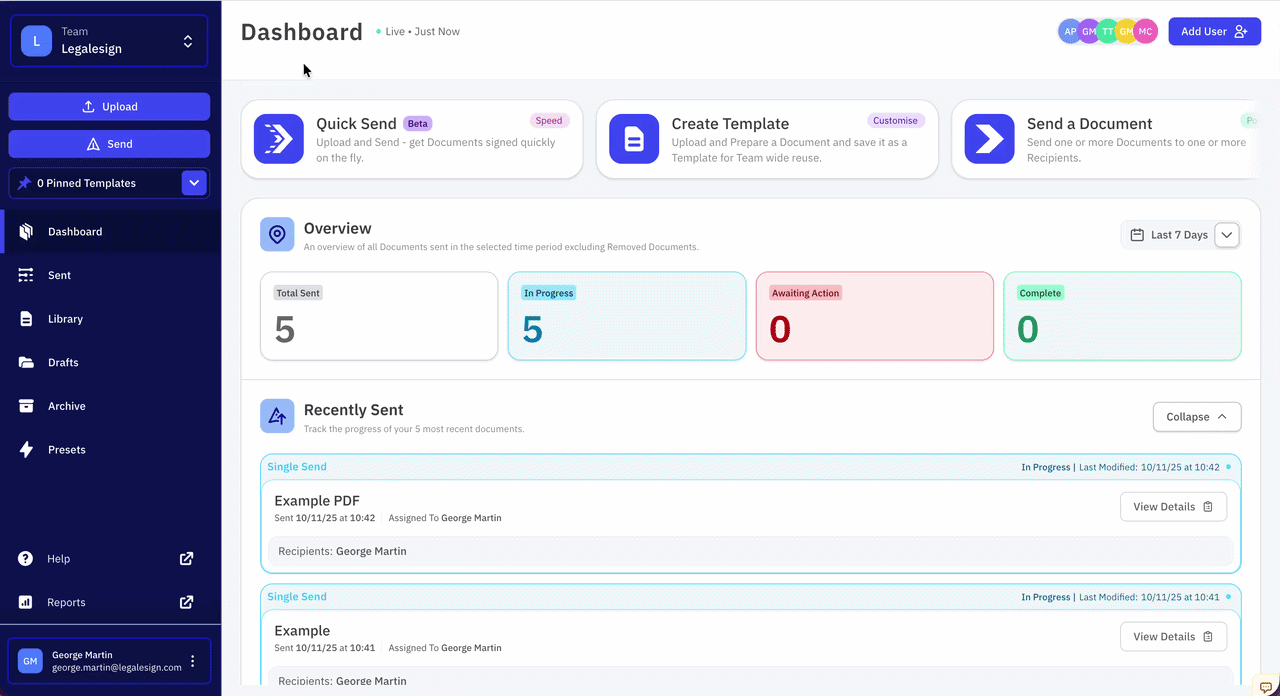
Task: View details for the Example PDF document
Action: 1165,506
